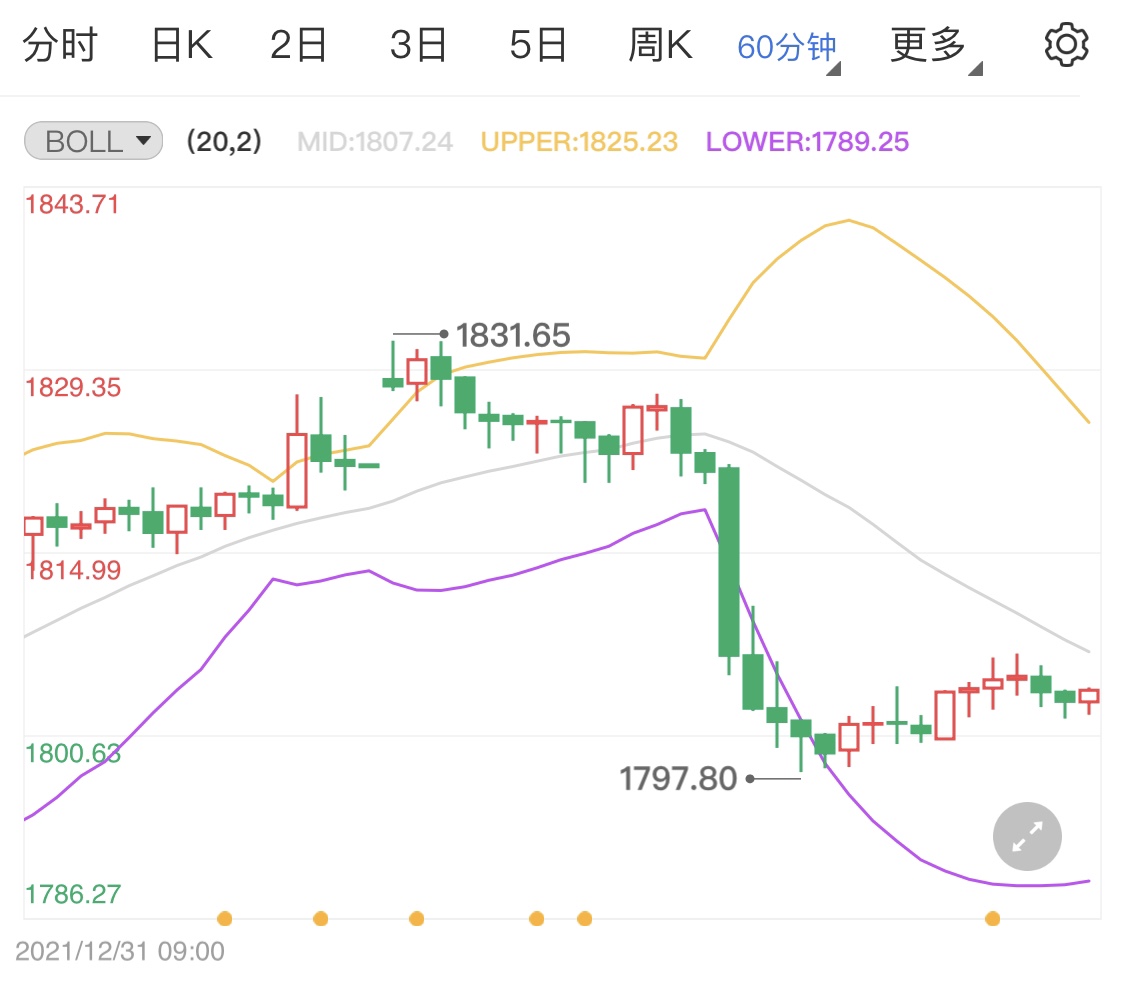
Task: Click the 1797.80 low price label
Action: [678, 778]
